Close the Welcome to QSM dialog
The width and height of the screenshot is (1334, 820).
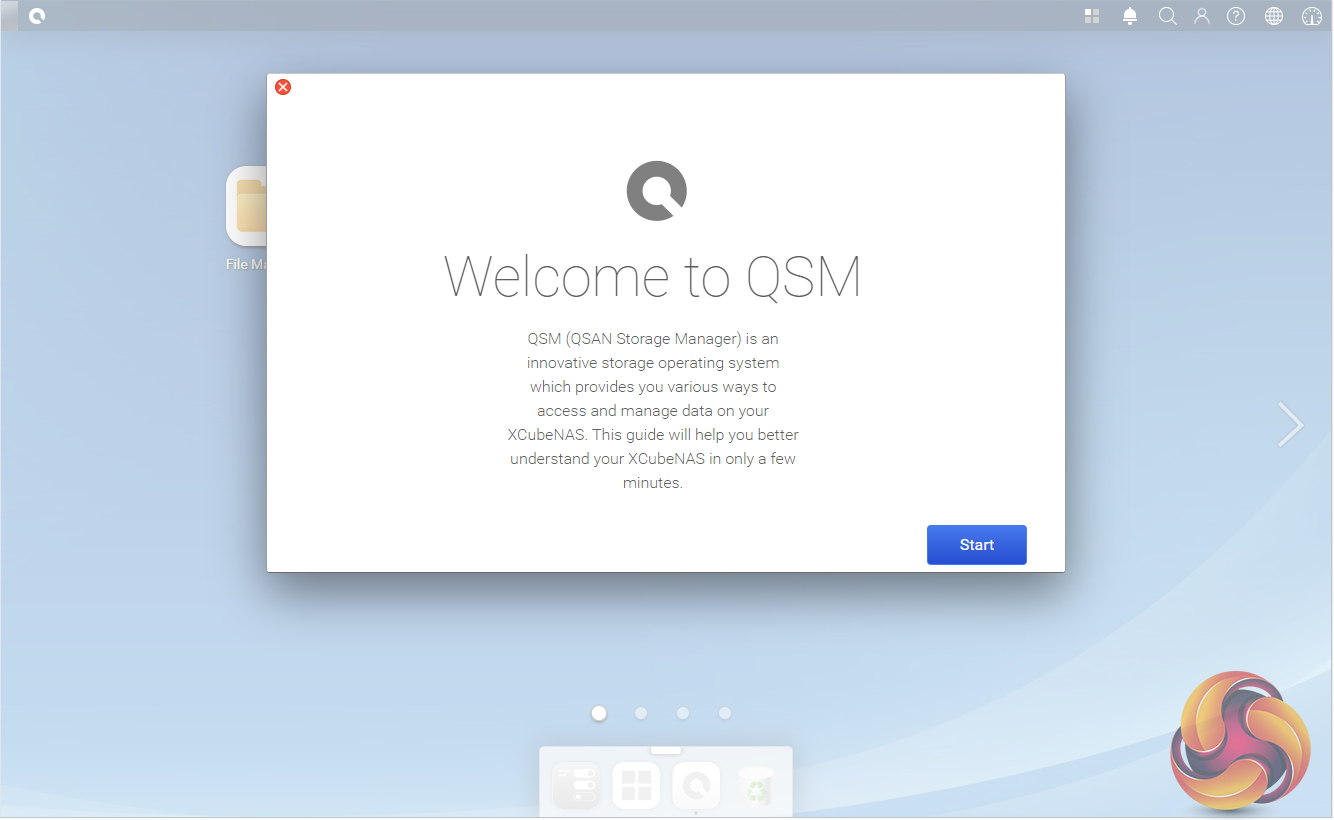(283, 87)
